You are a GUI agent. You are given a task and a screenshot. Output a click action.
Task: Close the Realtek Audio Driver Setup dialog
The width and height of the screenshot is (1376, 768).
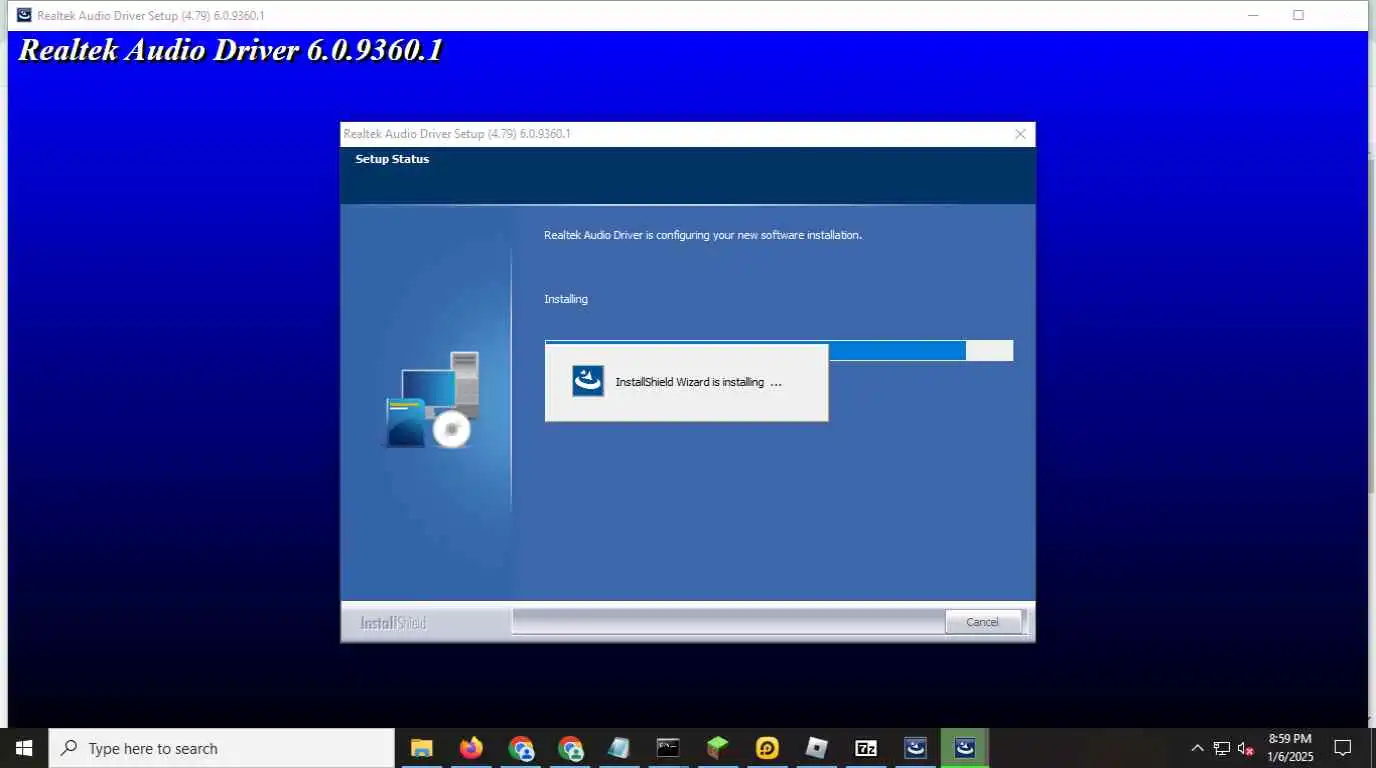(x=1020, y=134)
